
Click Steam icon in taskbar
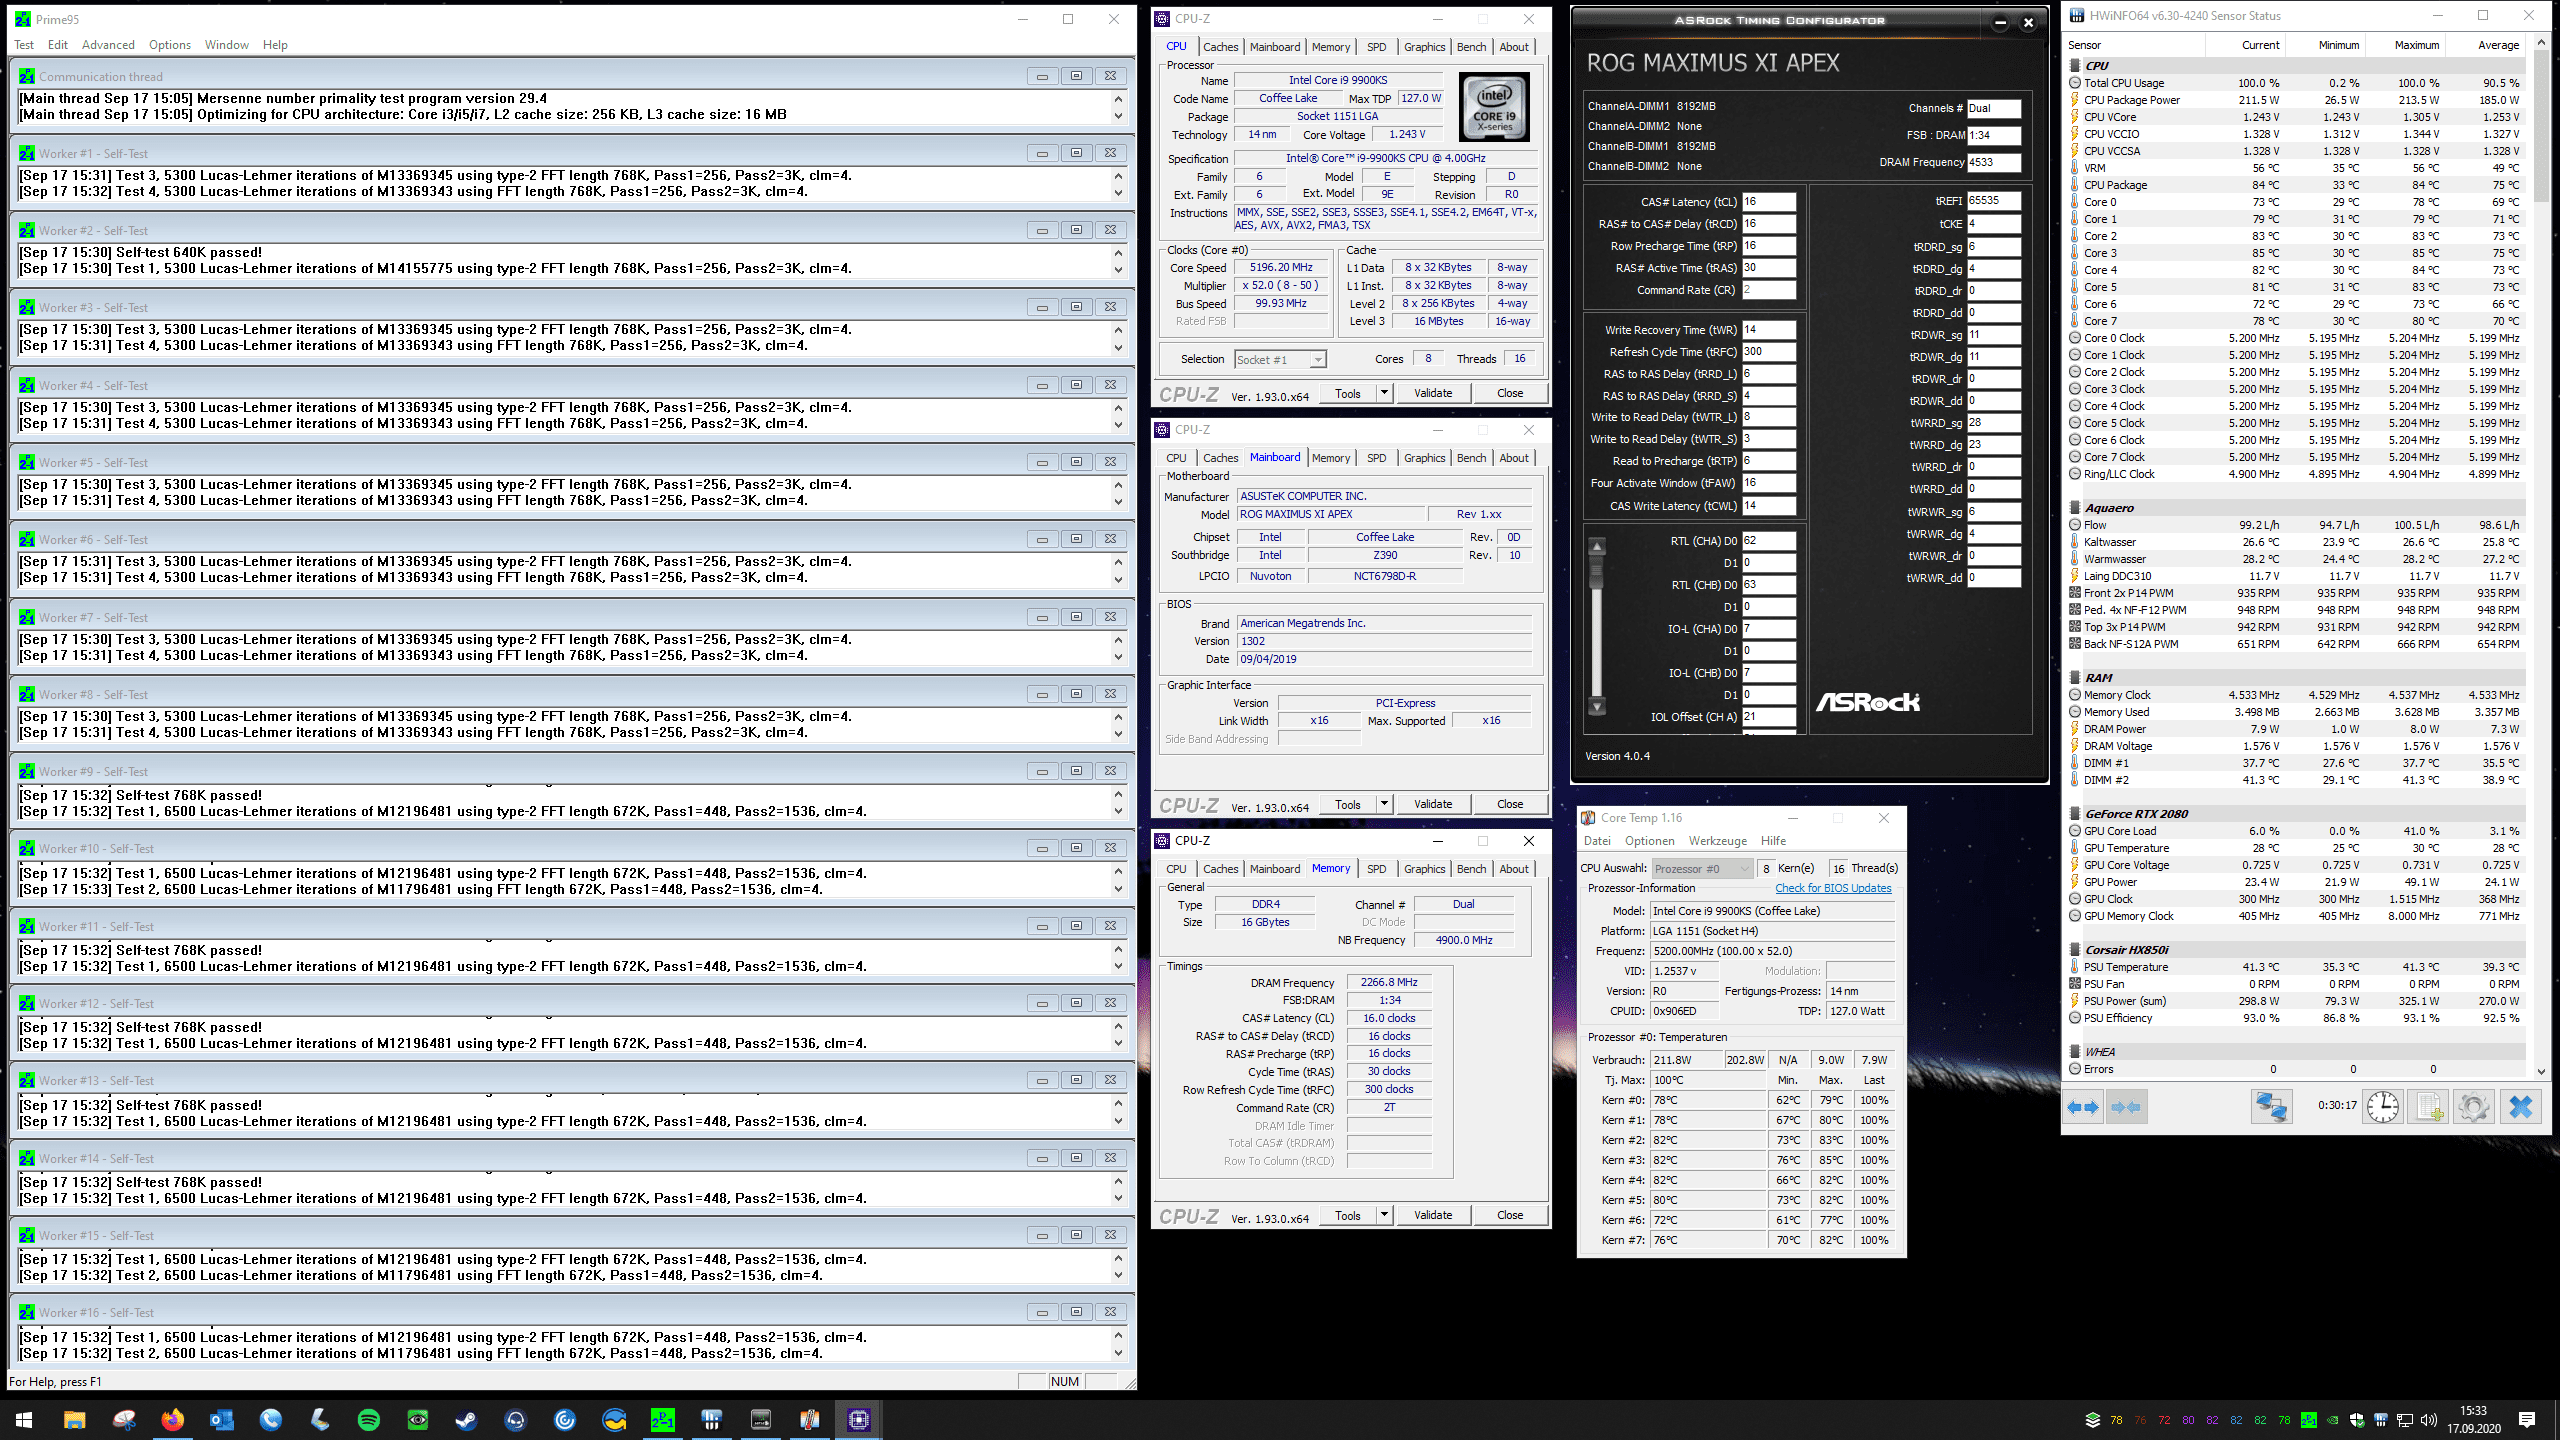click(466, 1419)
